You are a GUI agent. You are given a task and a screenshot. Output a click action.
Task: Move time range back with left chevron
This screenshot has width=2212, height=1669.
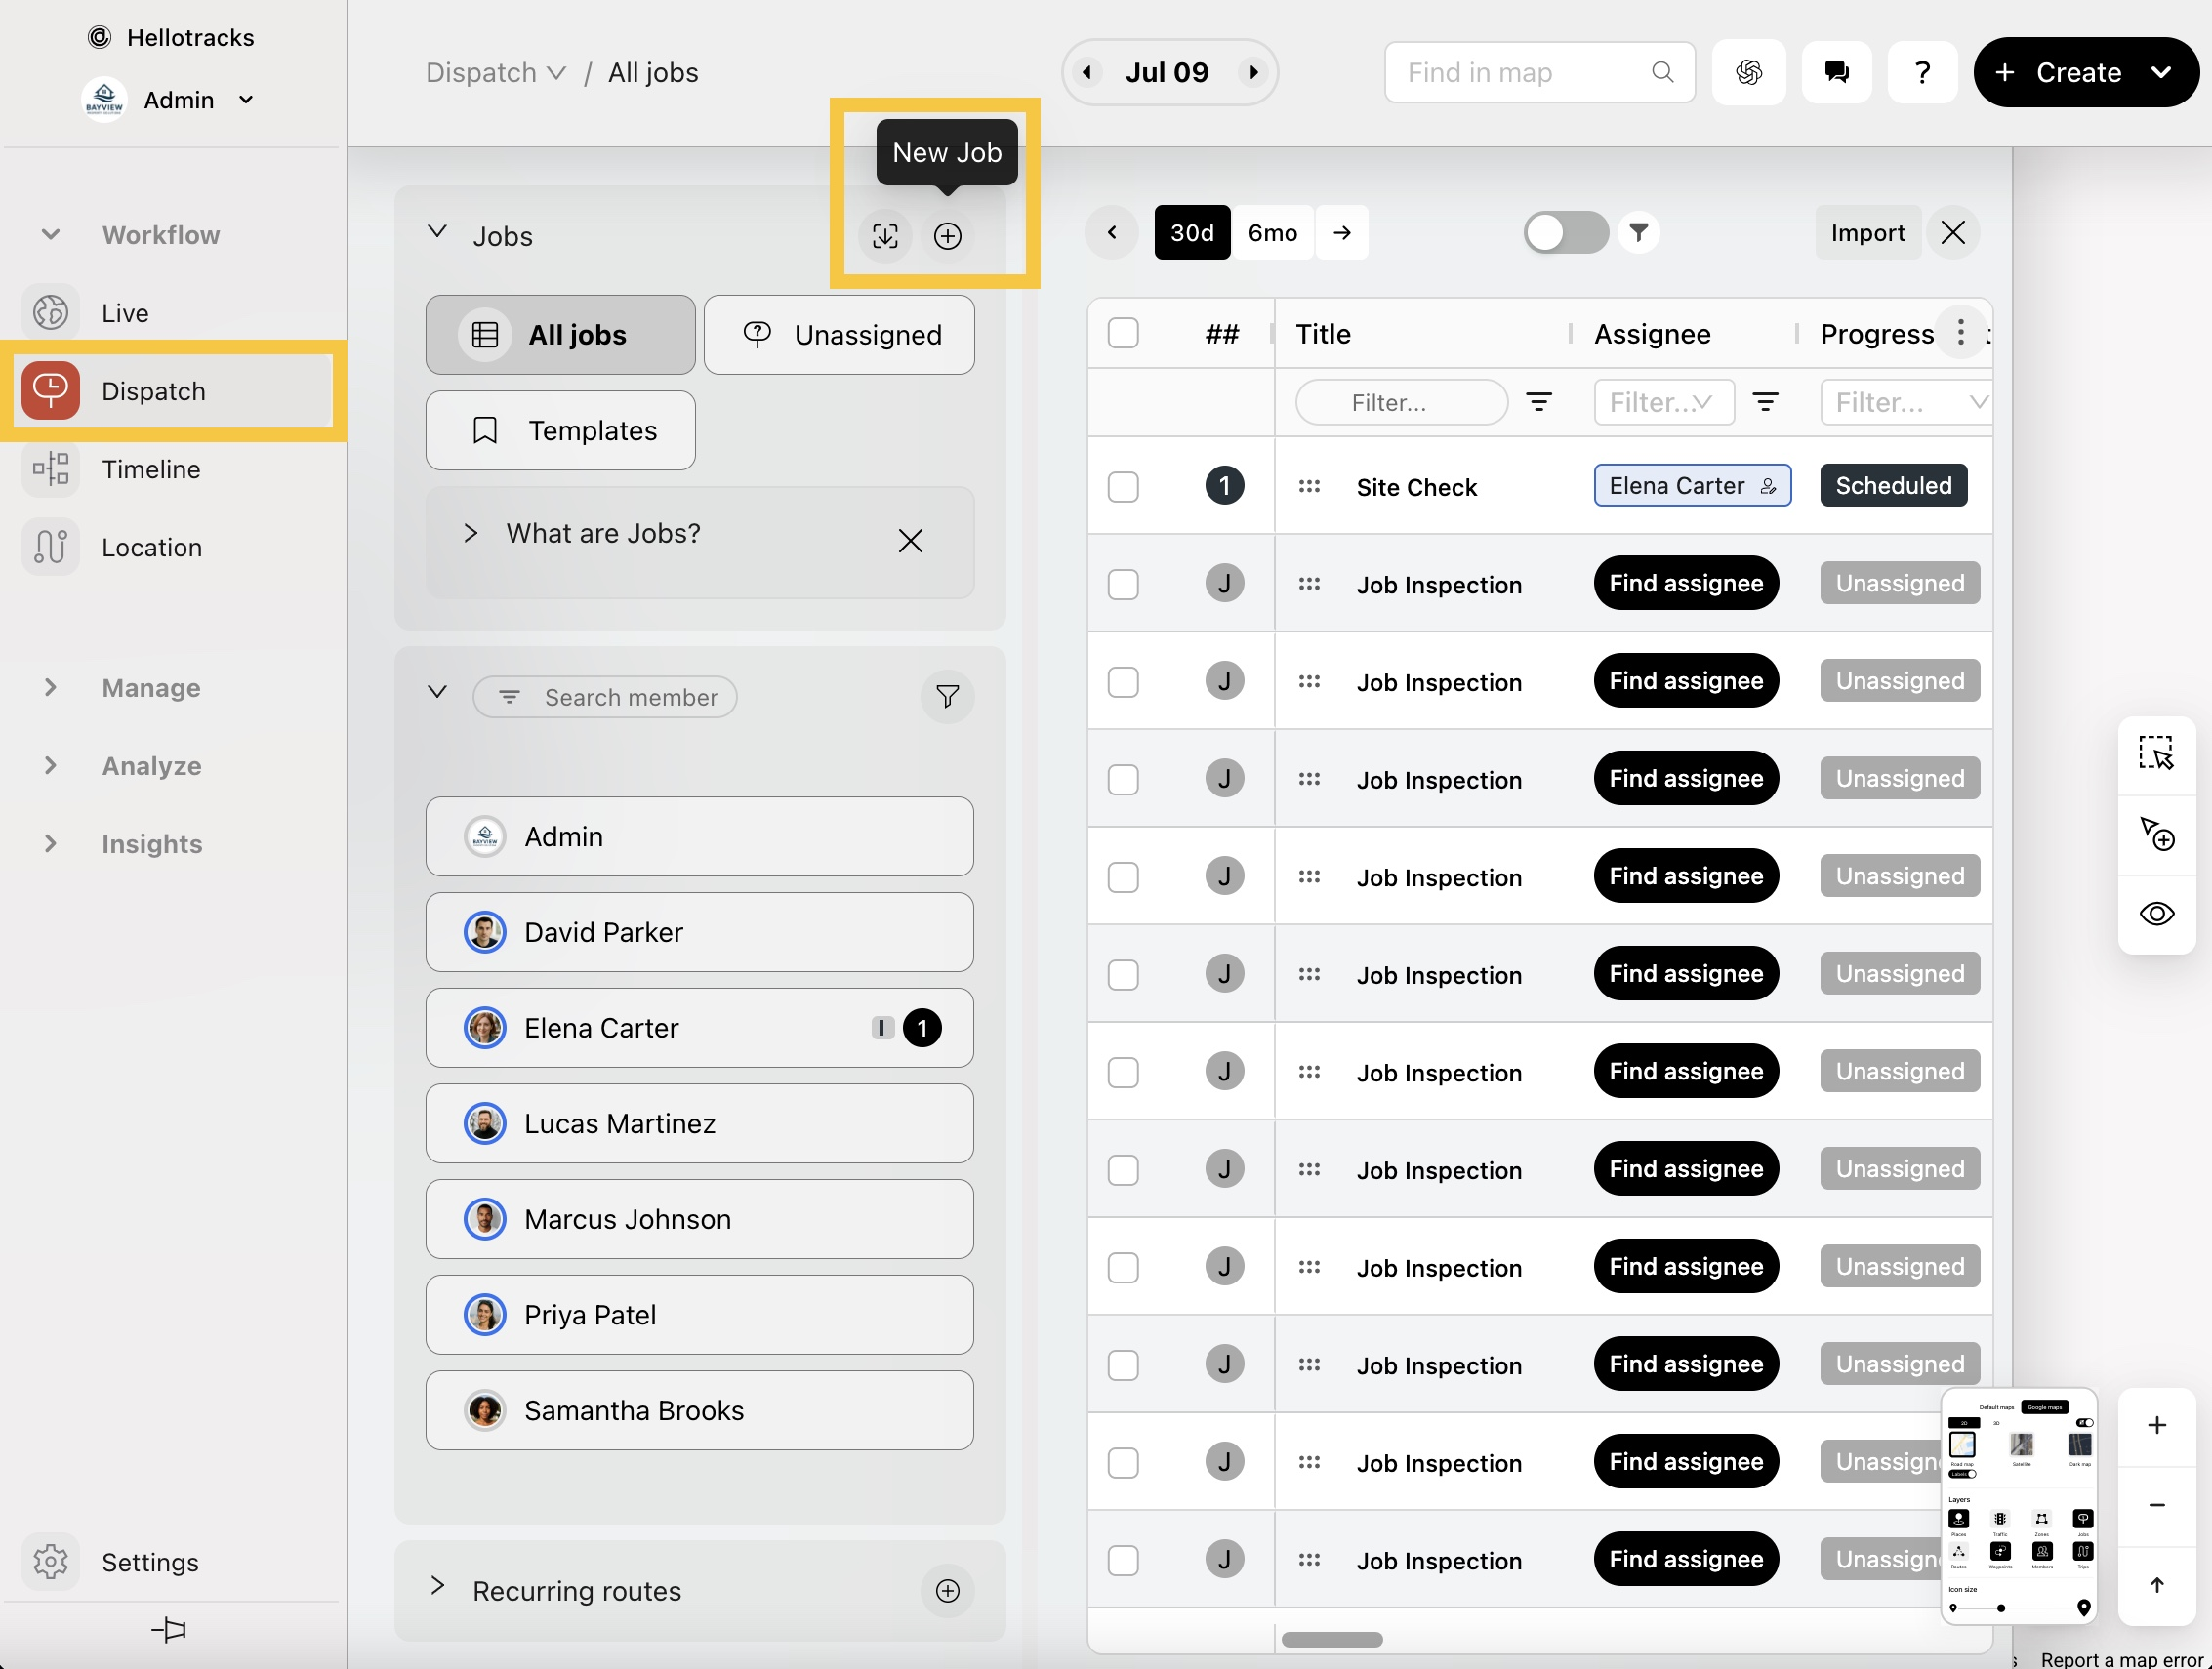click(1112, 233)
